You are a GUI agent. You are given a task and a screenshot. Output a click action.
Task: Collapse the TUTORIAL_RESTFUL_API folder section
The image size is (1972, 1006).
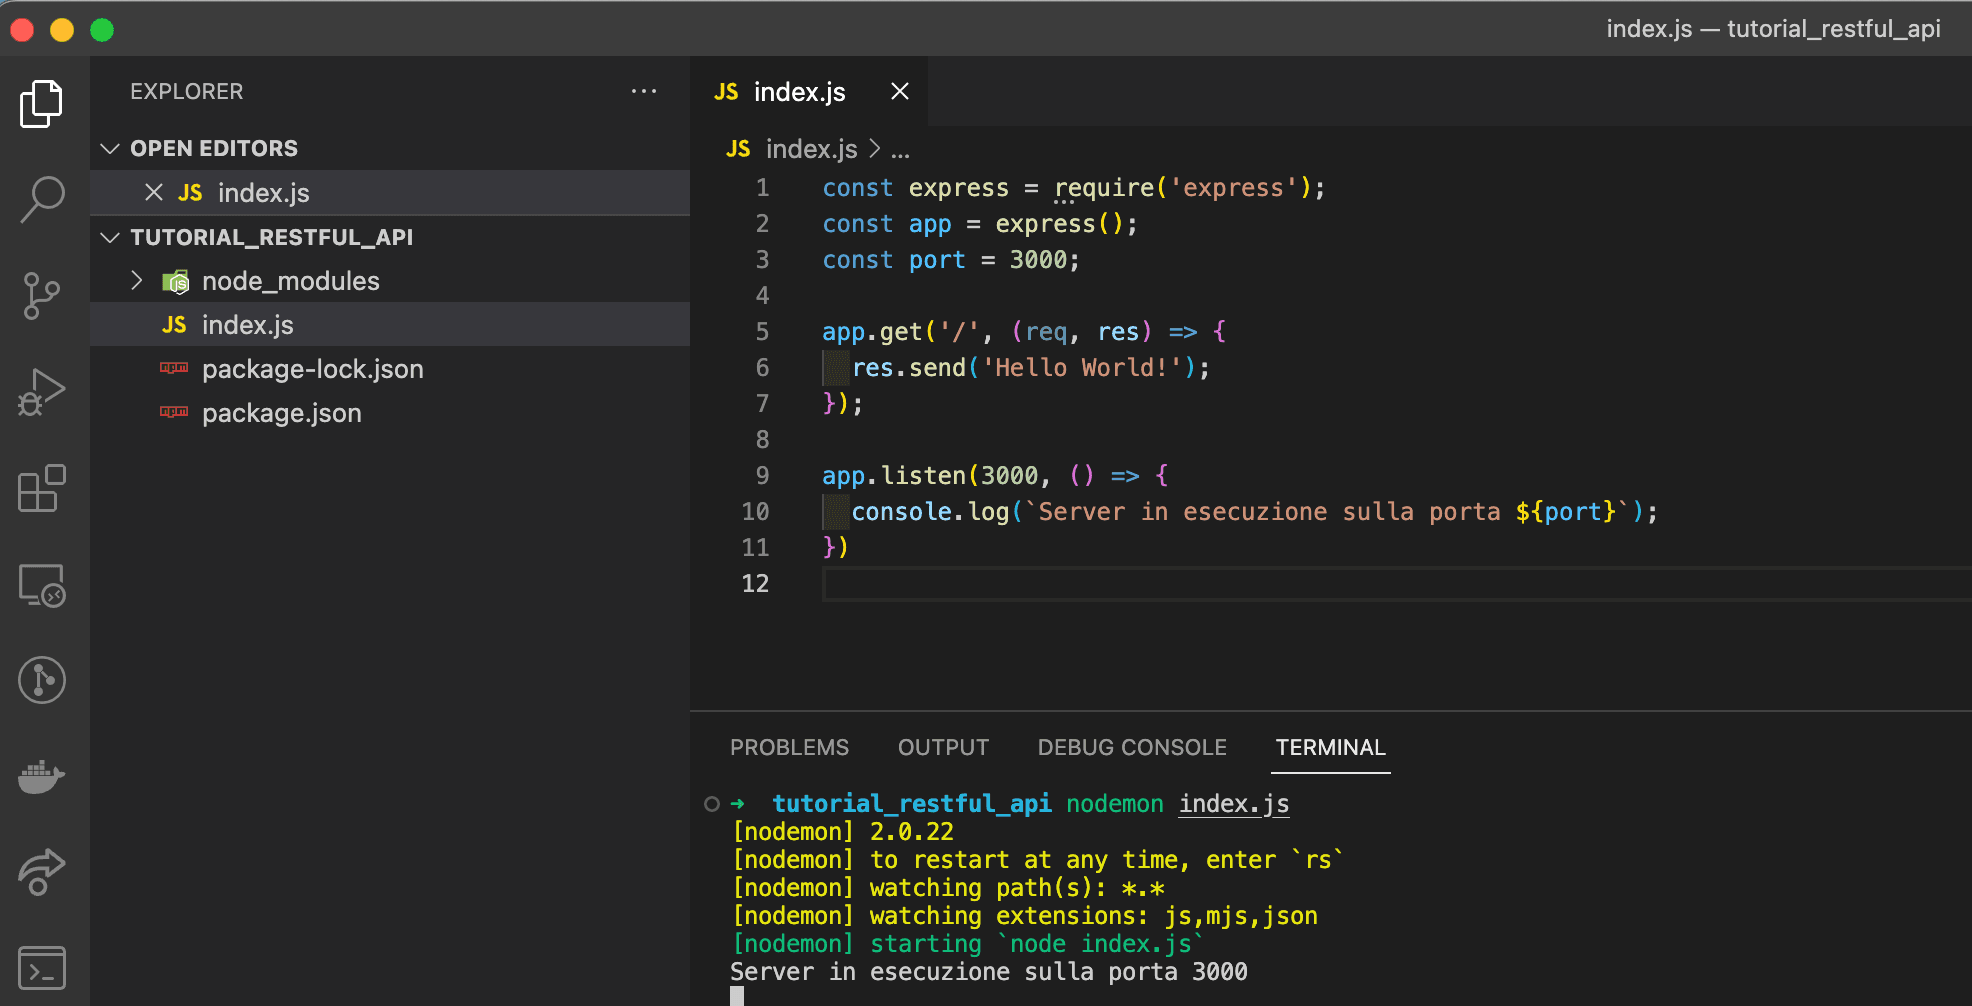[110, 237]
